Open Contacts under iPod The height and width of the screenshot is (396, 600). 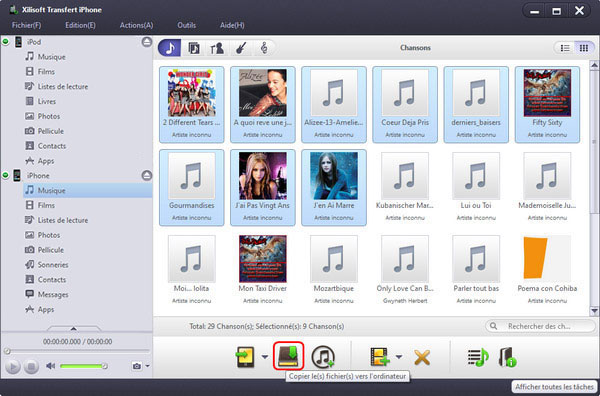52,146
